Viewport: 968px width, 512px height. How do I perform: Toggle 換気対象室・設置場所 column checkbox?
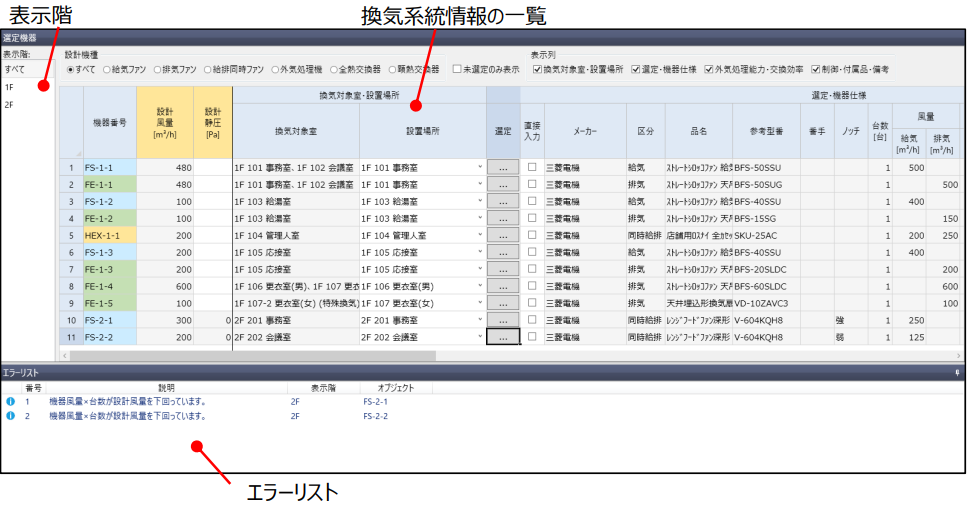[x=537, y=70]
